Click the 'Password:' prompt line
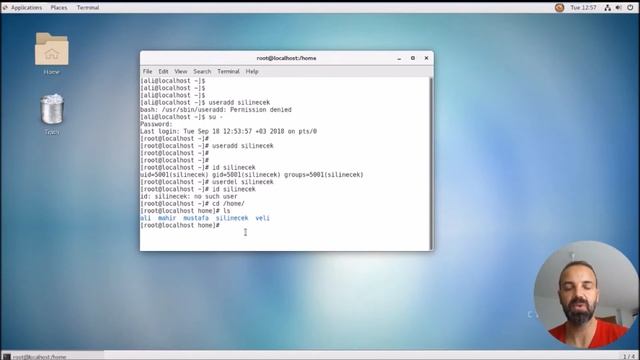640x360 pixels. [156, 124]
